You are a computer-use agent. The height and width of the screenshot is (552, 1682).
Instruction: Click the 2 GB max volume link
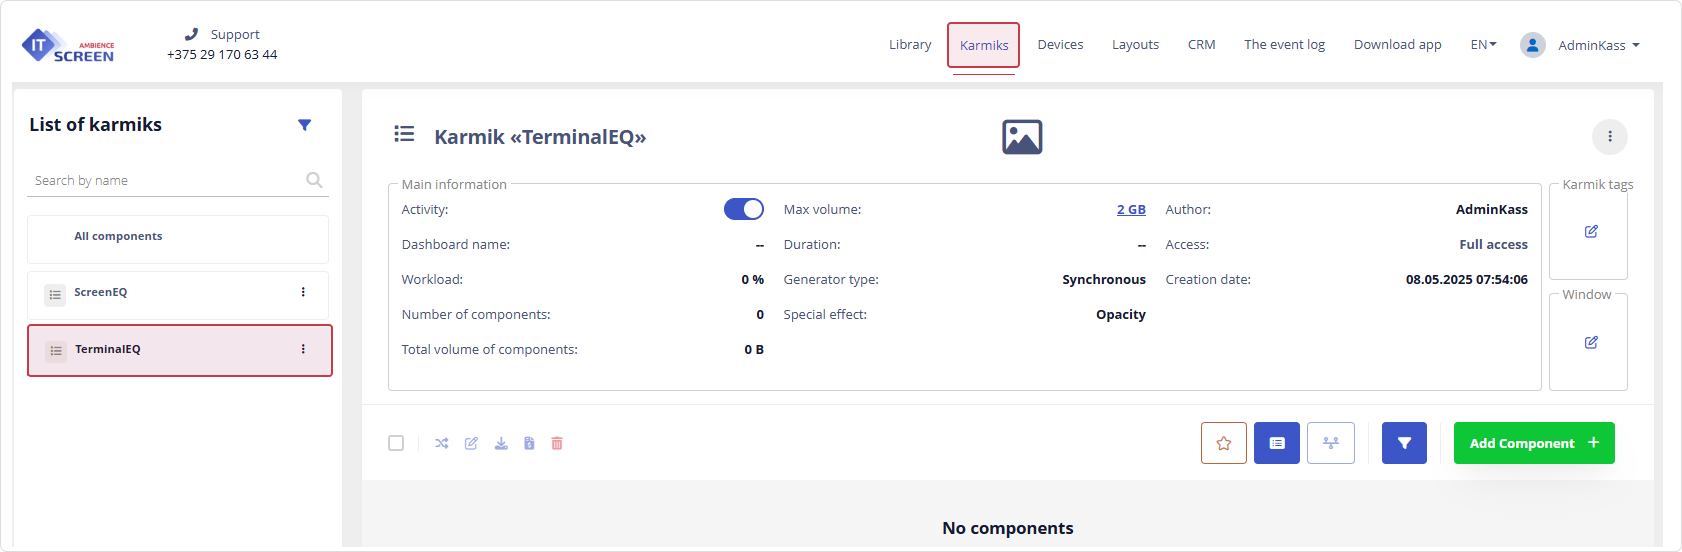click(x=1131, y=210)
